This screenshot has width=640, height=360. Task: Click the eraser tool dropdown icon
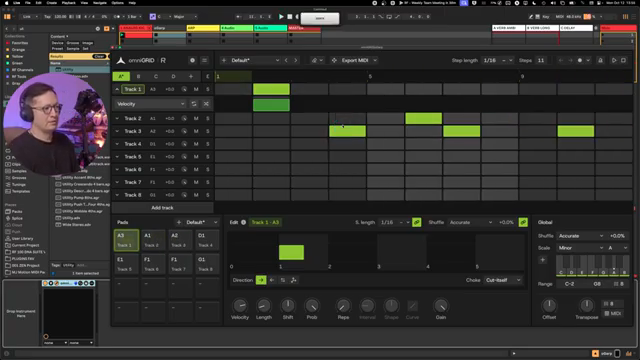(317, 60)
